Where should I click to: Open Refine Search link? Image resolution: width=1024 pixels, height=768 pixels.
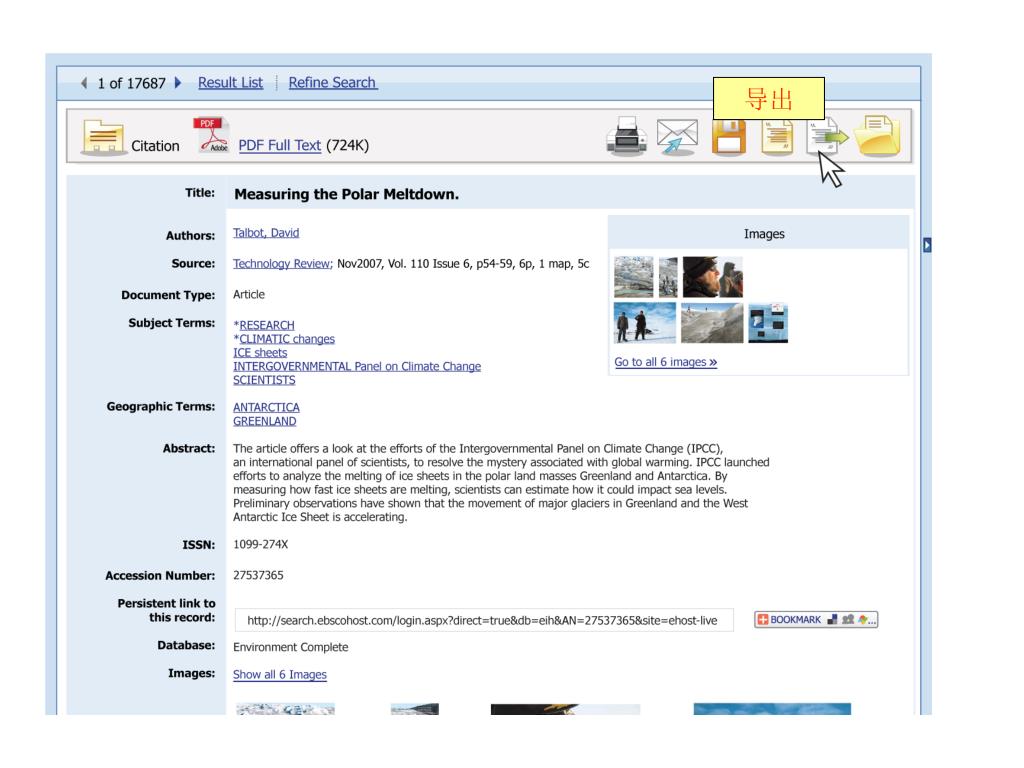332,83
